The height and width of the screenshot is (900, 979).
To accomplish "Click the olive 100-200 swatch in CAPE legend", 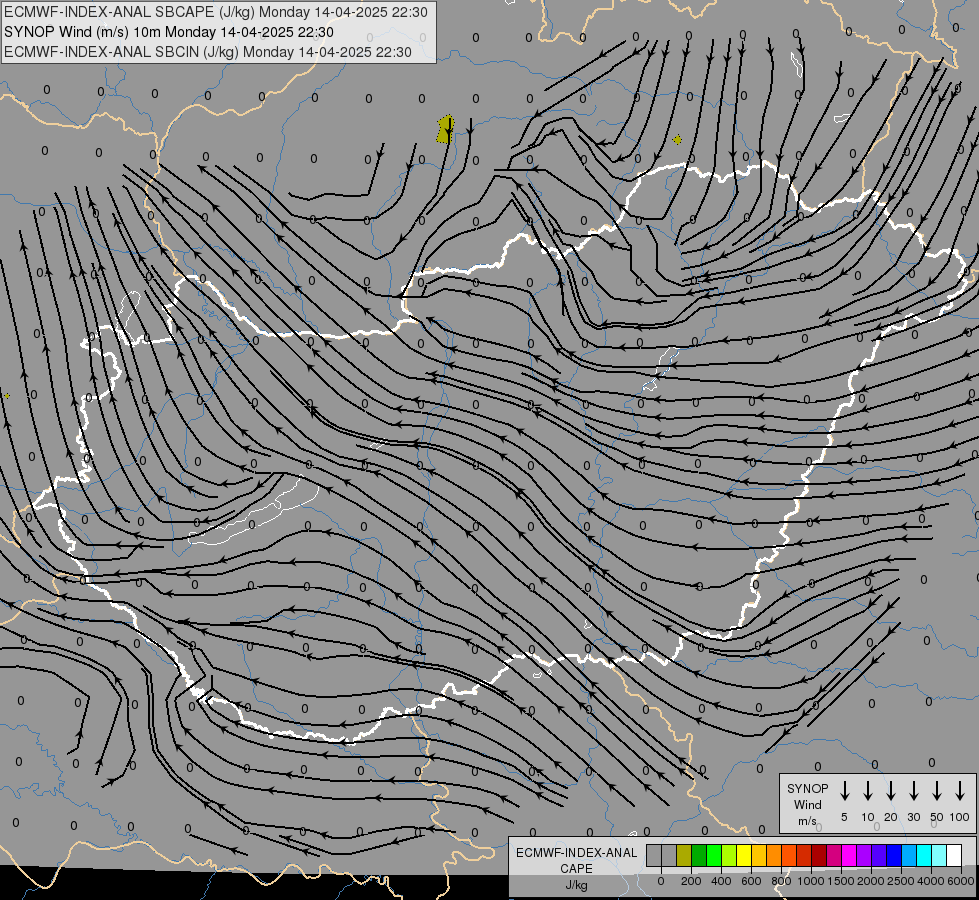I will pos(684,855).
